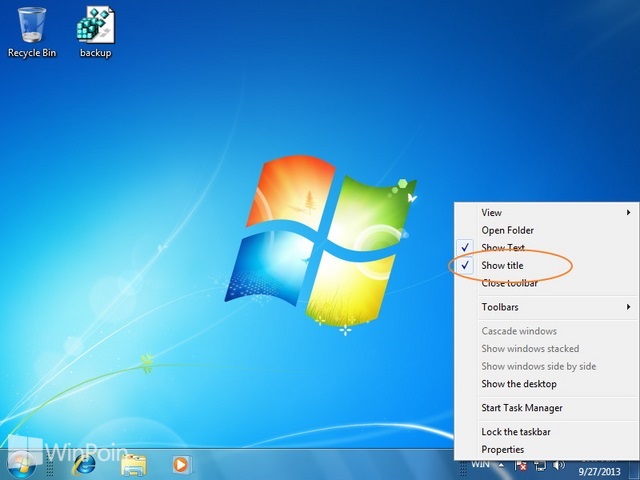Open taskbar Properties
Screen dimensions: 640x480
point(547,449)
